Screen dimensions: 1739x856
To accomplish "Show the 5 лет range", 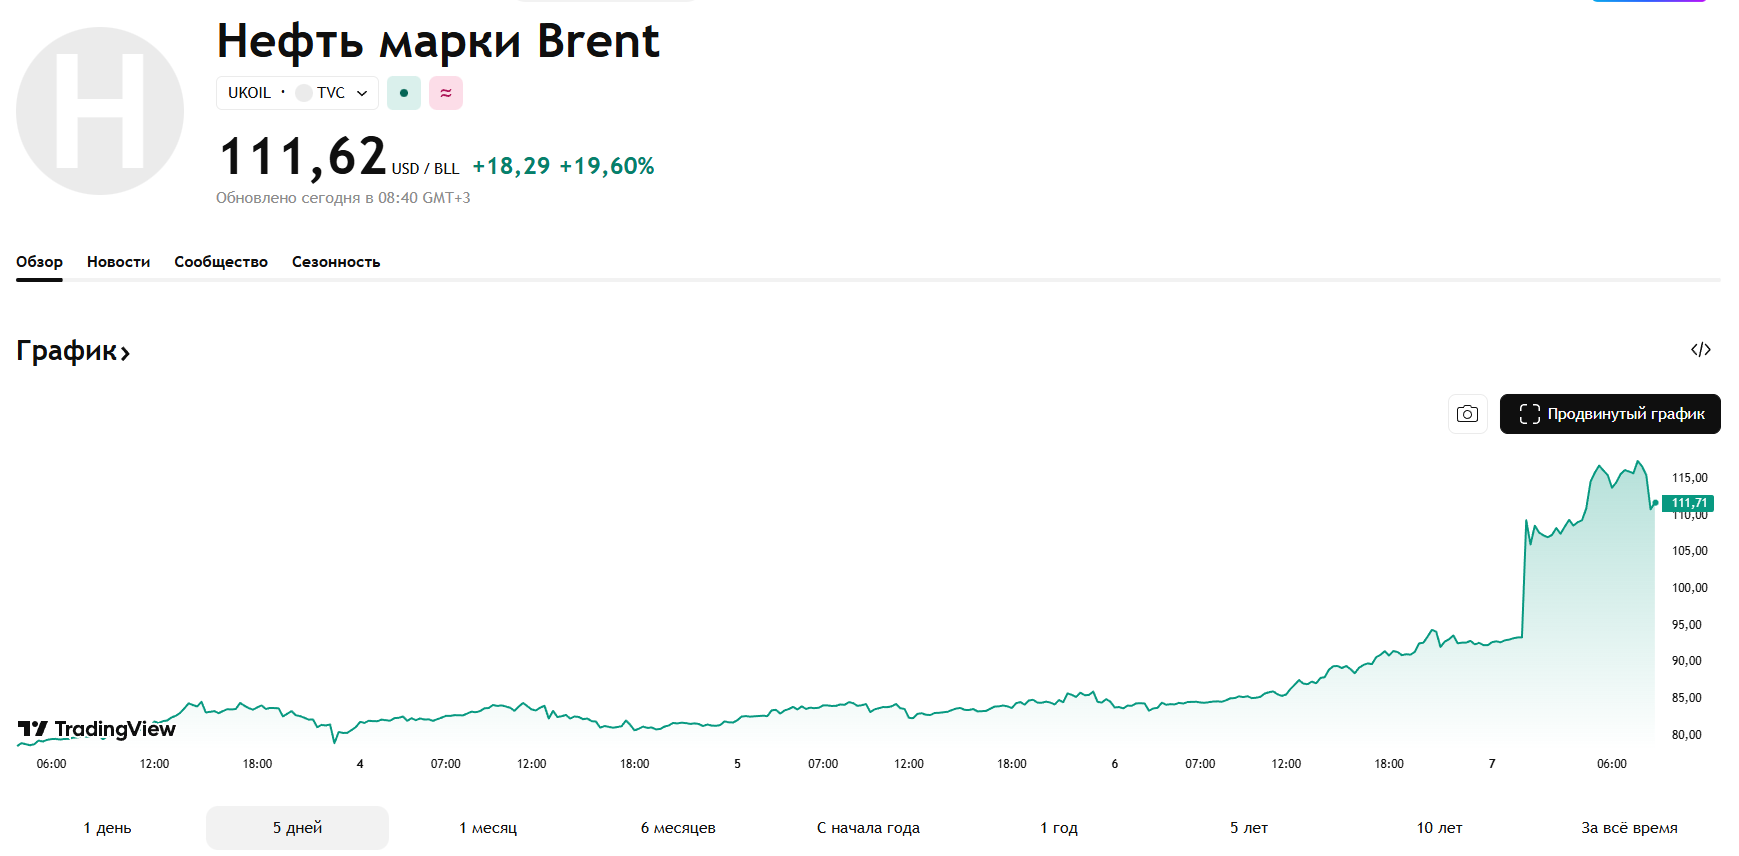I will tap(1249, 828).
